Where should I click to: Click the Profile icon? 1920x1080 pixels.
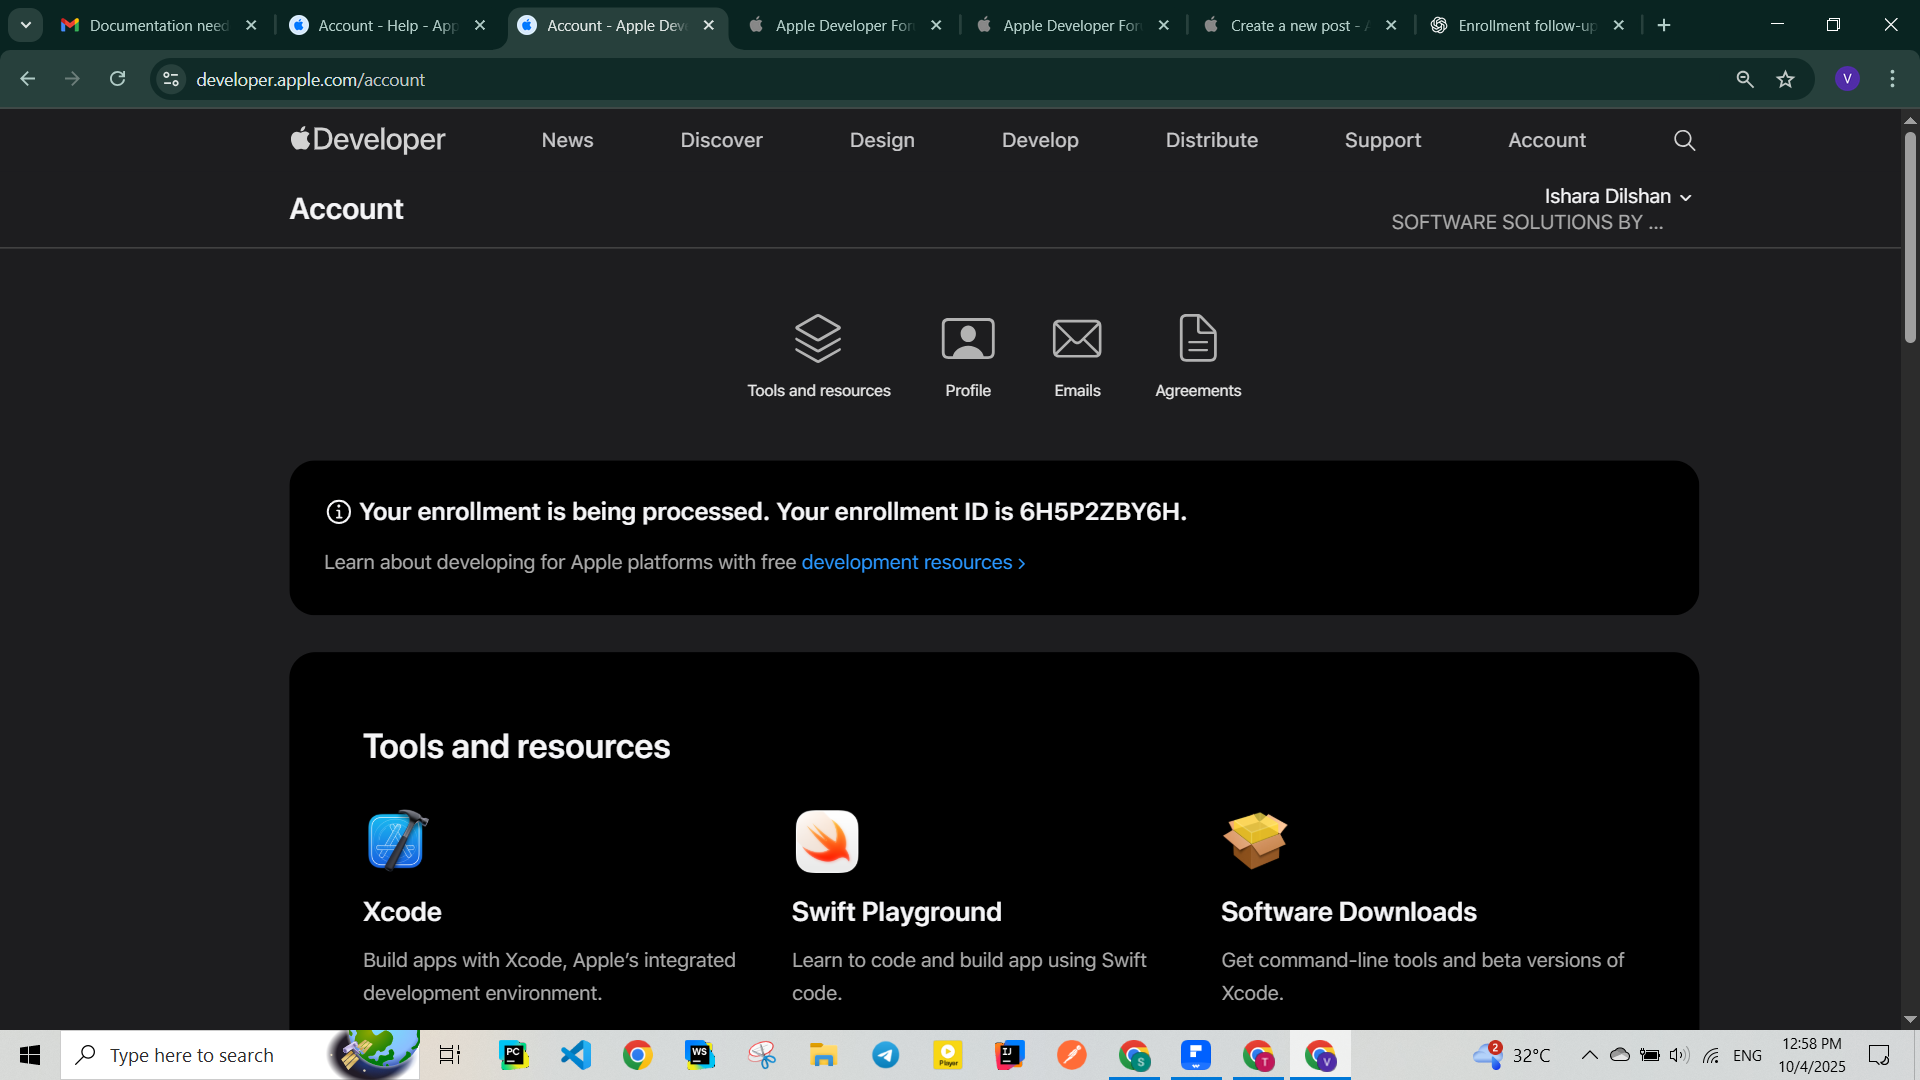click(967, 339)
